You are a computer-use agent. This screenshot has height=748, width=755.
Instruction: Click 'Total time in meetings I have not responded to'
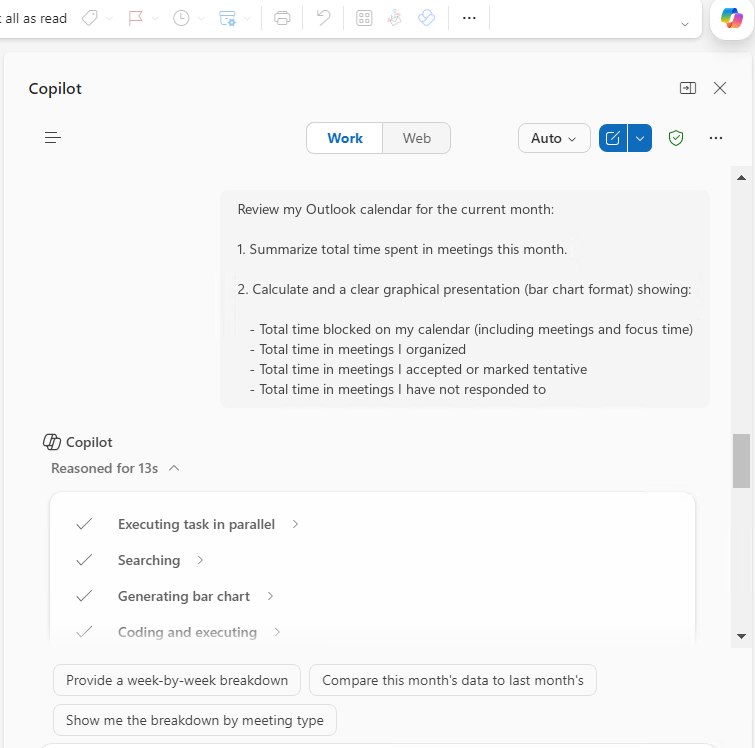(403, 389)
